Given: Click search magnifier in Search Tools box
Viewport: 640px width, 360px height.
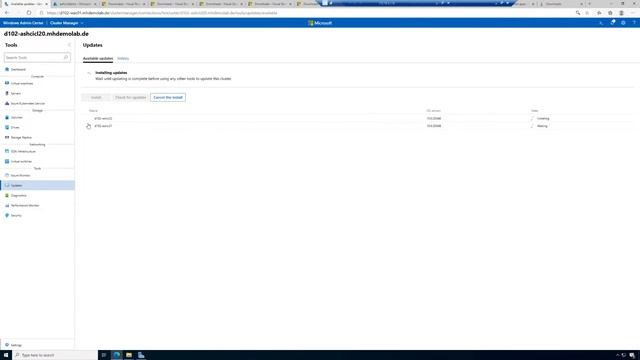Looking at the screenshot, I should coord(66,58).
